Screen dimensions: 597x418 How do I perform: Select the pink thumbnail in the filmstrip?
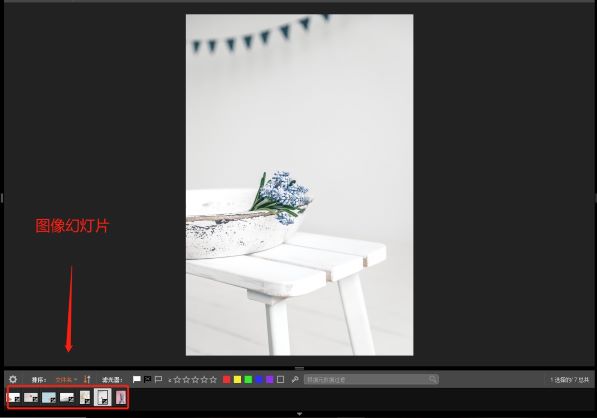(x=121, y=397)
